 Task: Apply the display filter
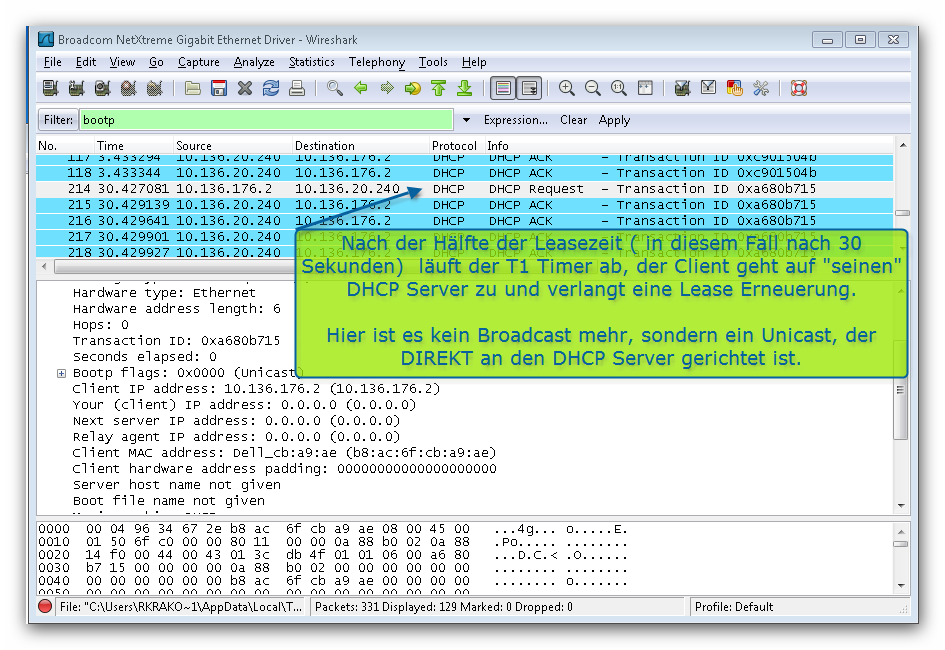(x=614, y=120)
